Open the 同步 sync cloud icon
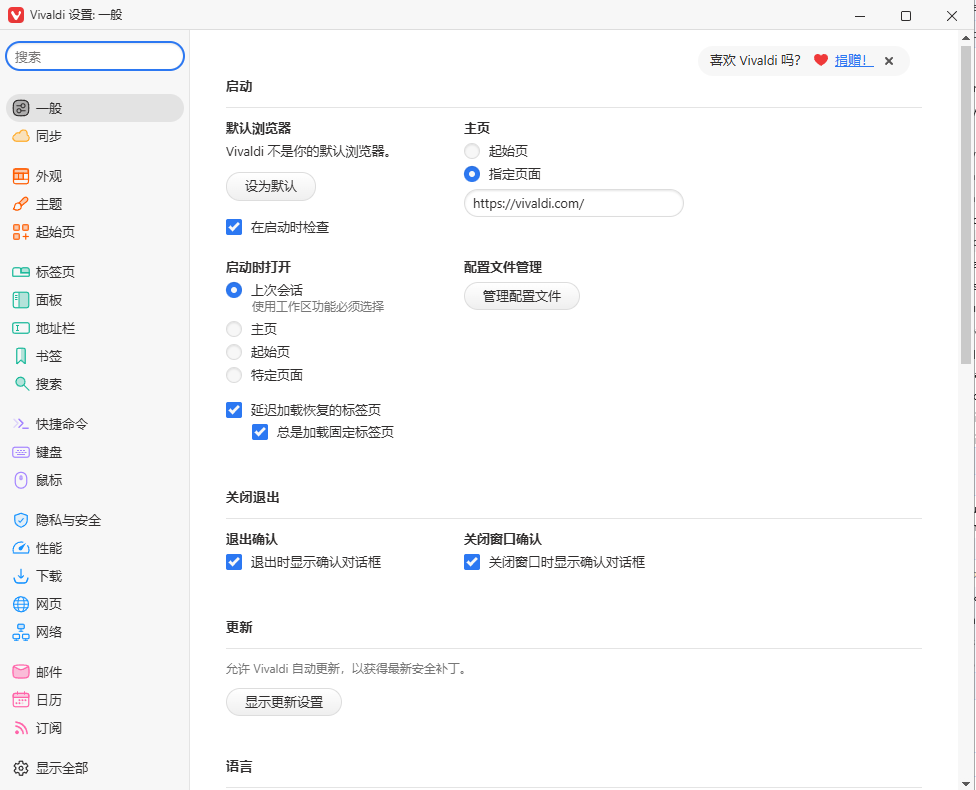Image resolution: width=976 pixels, height=790 pixels. 21,136
